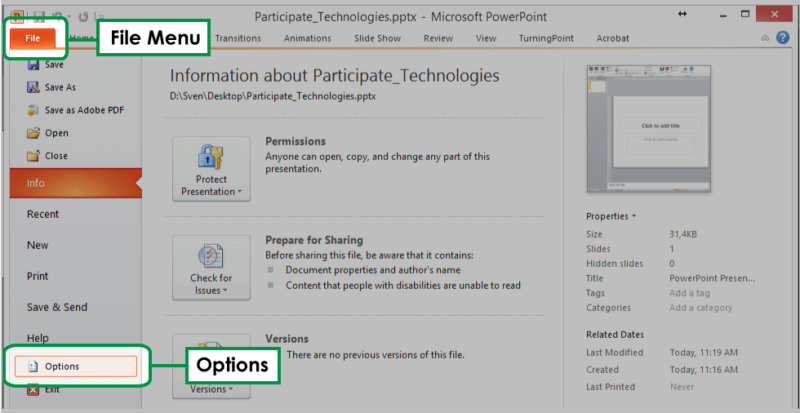800x413 pixels.
Task: Click the Open folder icon
Action: pyautogui.click(x=33, y=133)
